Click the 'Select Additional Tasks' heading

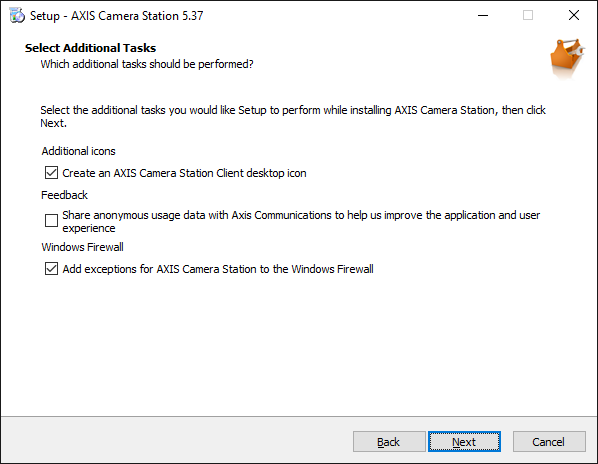coord(90,48)
